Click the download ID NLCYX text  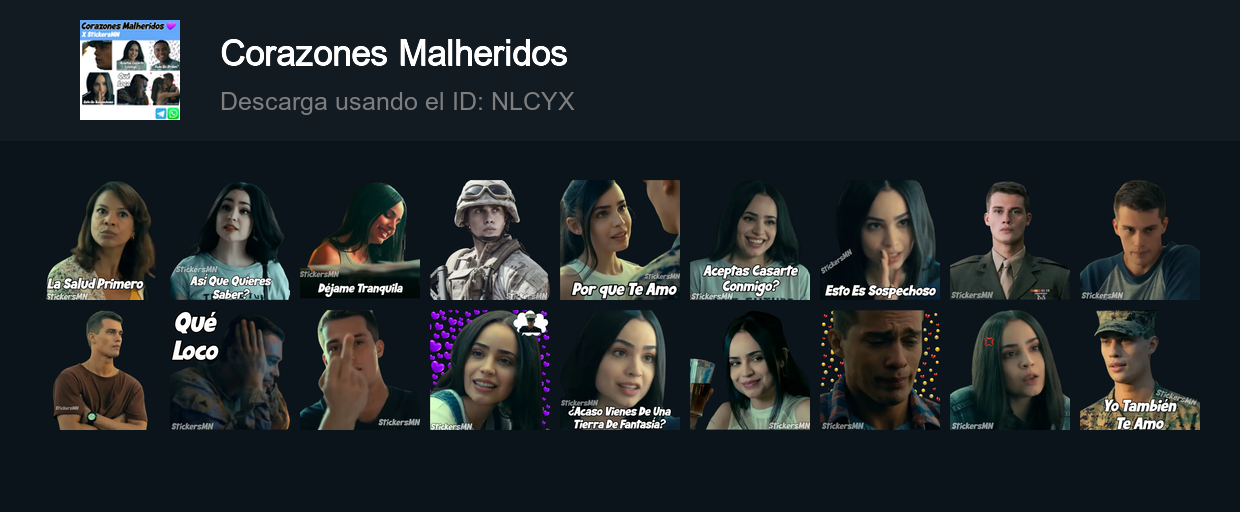[397, 102]
